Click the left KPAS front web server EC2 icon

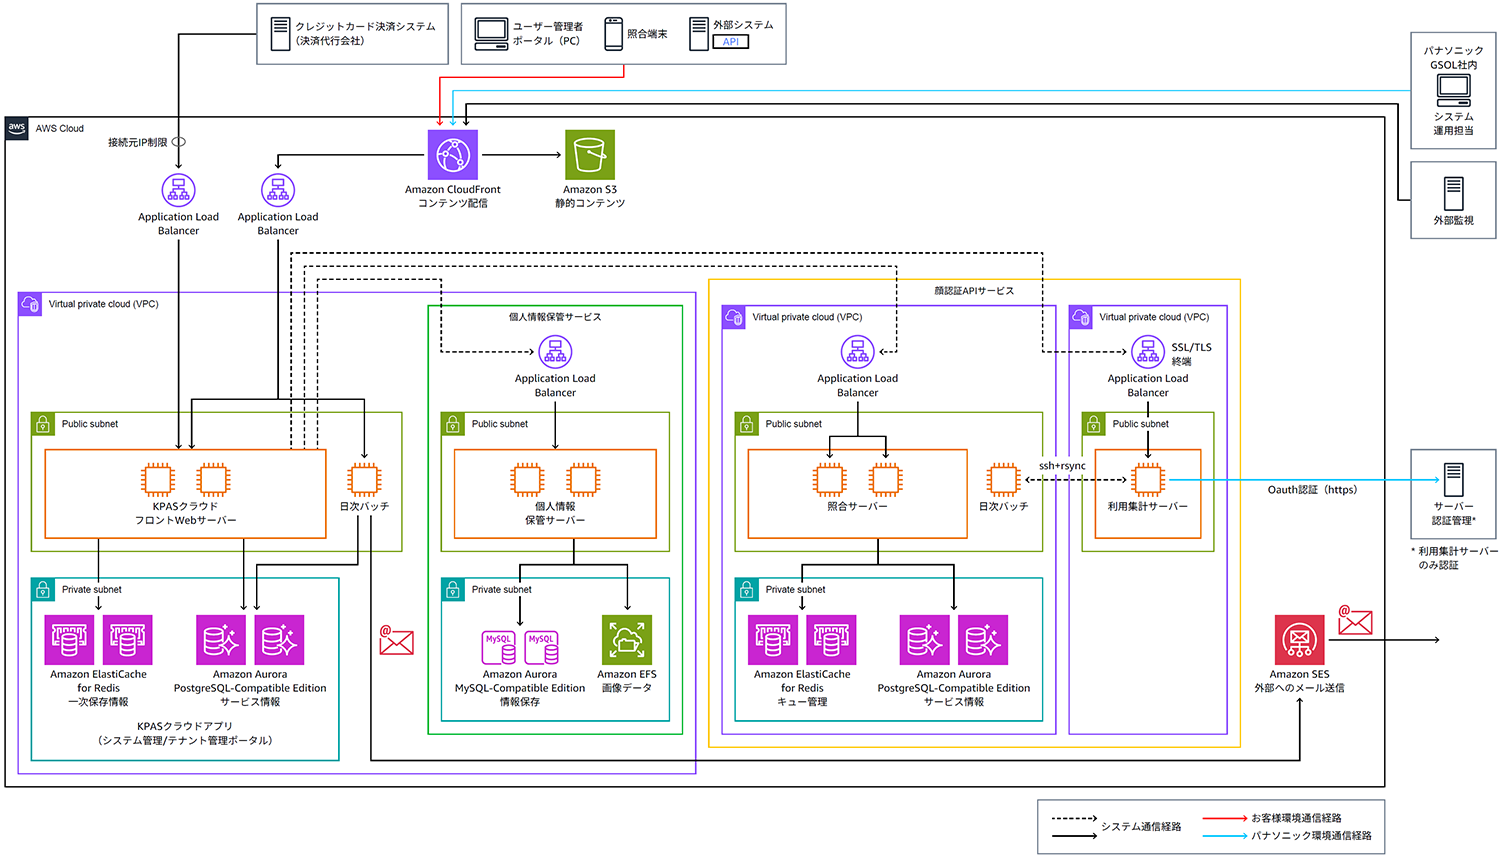point(158,480)
